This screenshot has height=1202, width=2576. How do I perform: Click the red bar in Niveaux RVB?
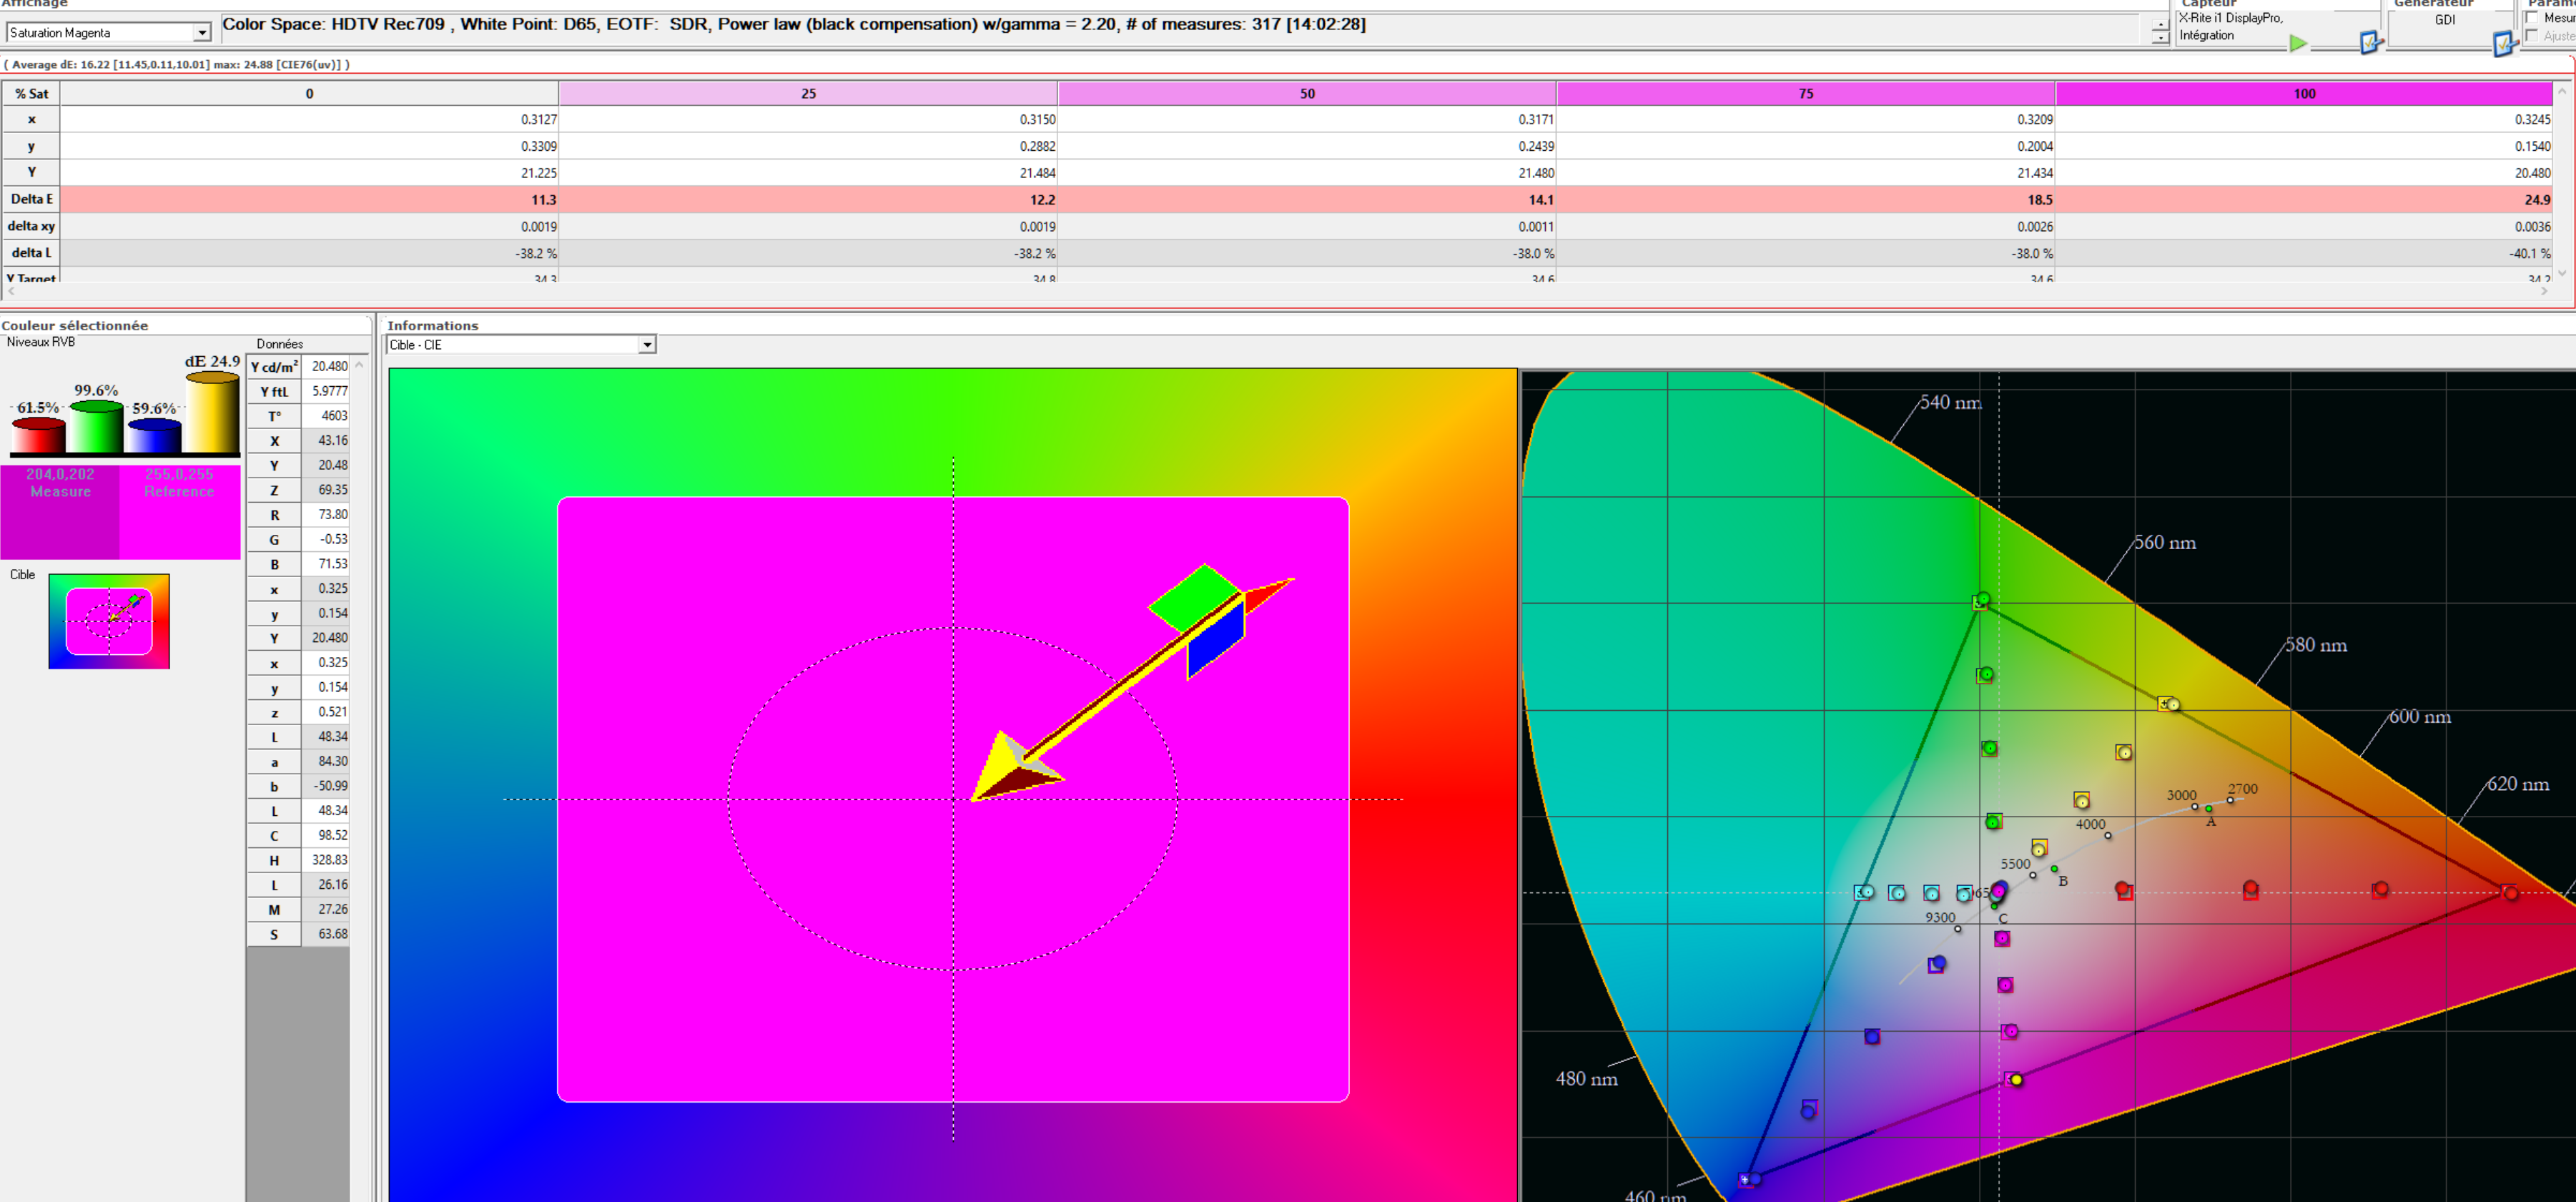tap(38, 436)
